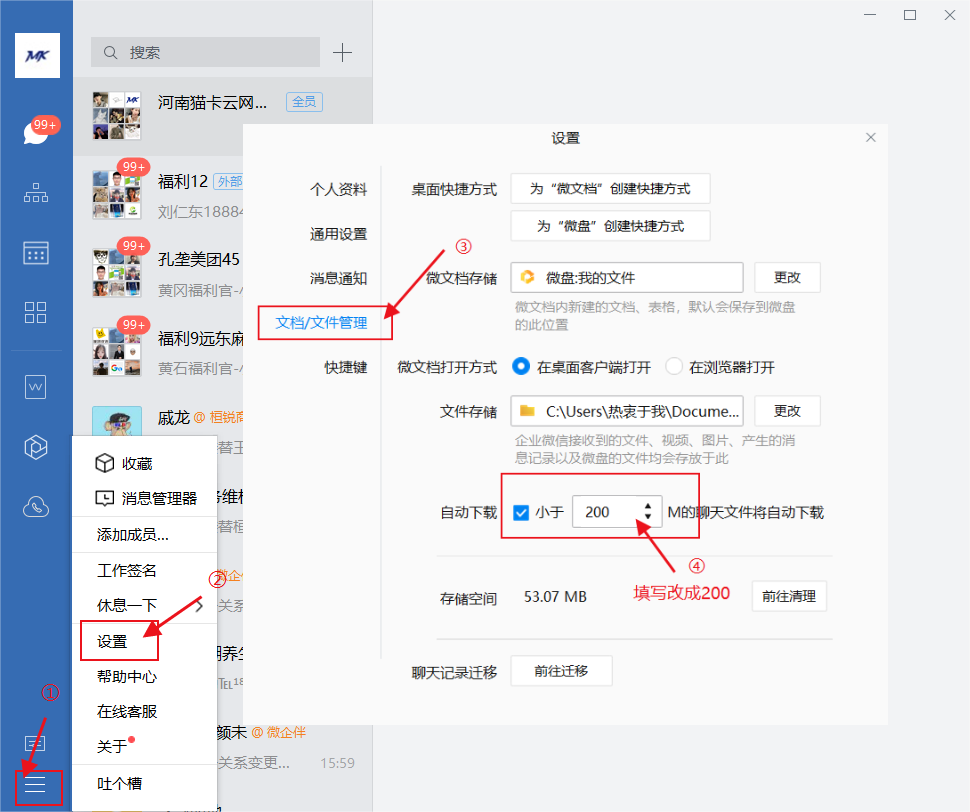Click 为"微文档"创建快捷方式 button

tap(610, 189)
